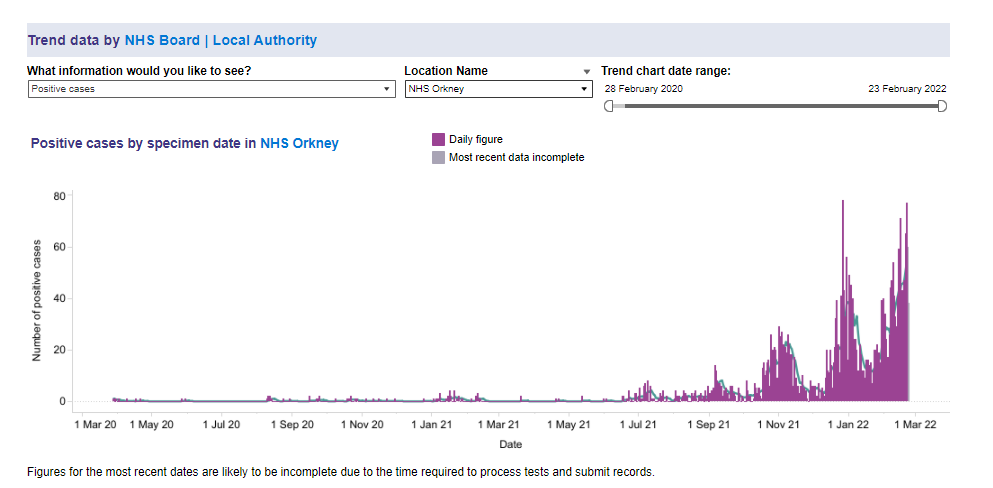The image size is (993, 488).
Task: Click the right date range slider handle
Action: 941,106
